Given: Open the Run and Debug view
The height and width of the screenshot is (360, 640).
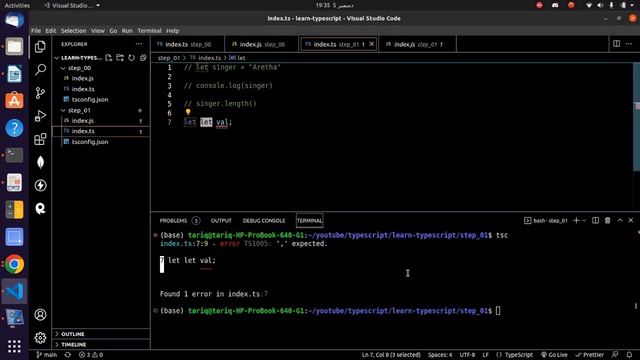Looking at the screenshot, I should click(40, 116).
